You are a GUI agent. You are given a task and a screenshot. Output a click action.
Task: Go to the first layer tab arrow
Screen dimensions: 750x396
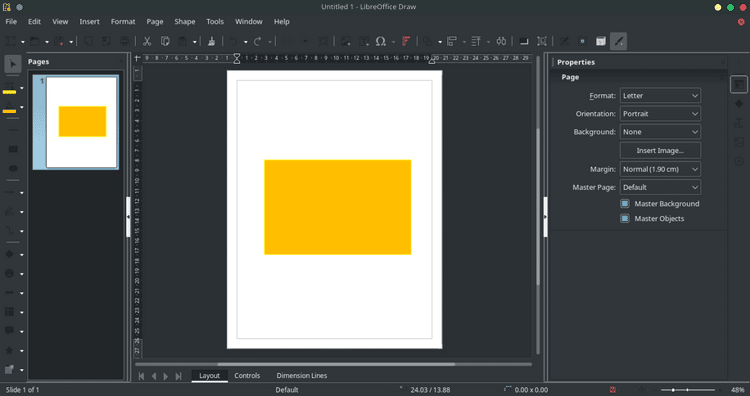click(x=141, y=376)
